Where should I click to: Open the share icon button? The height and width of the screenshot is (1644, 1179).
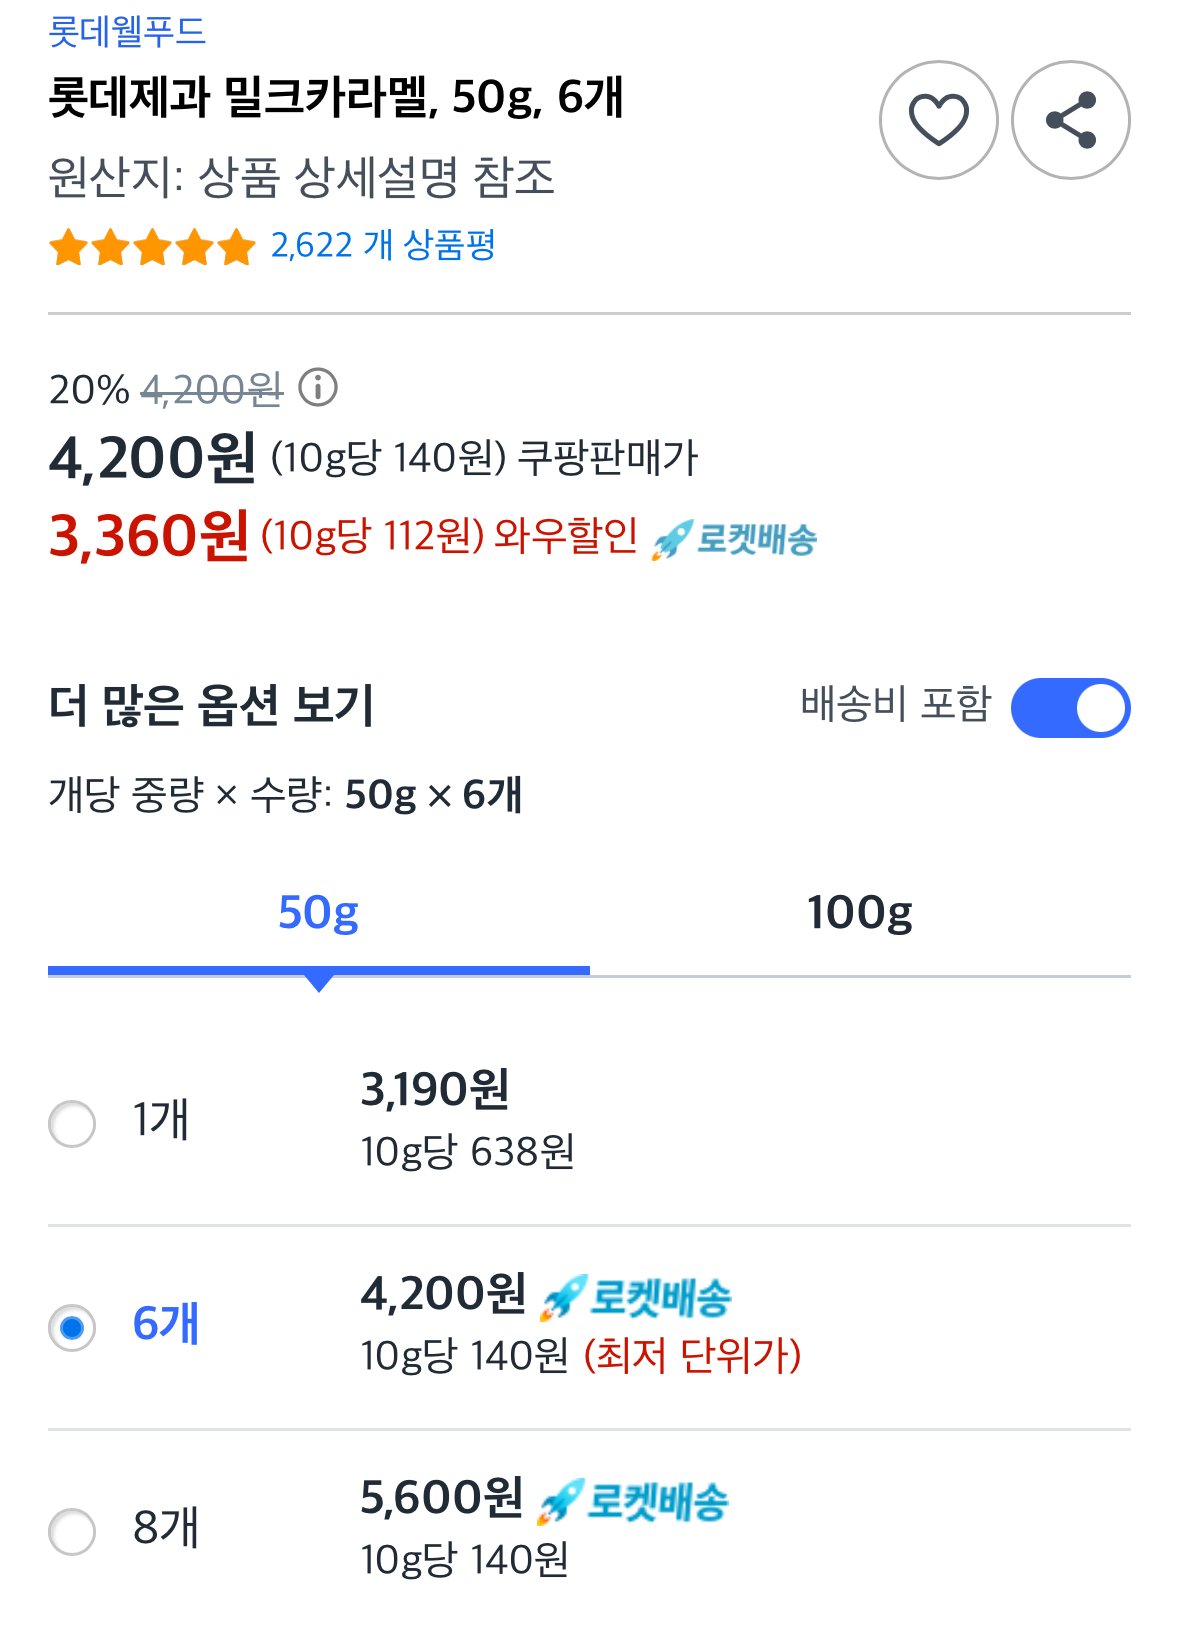pos(1071,120)
